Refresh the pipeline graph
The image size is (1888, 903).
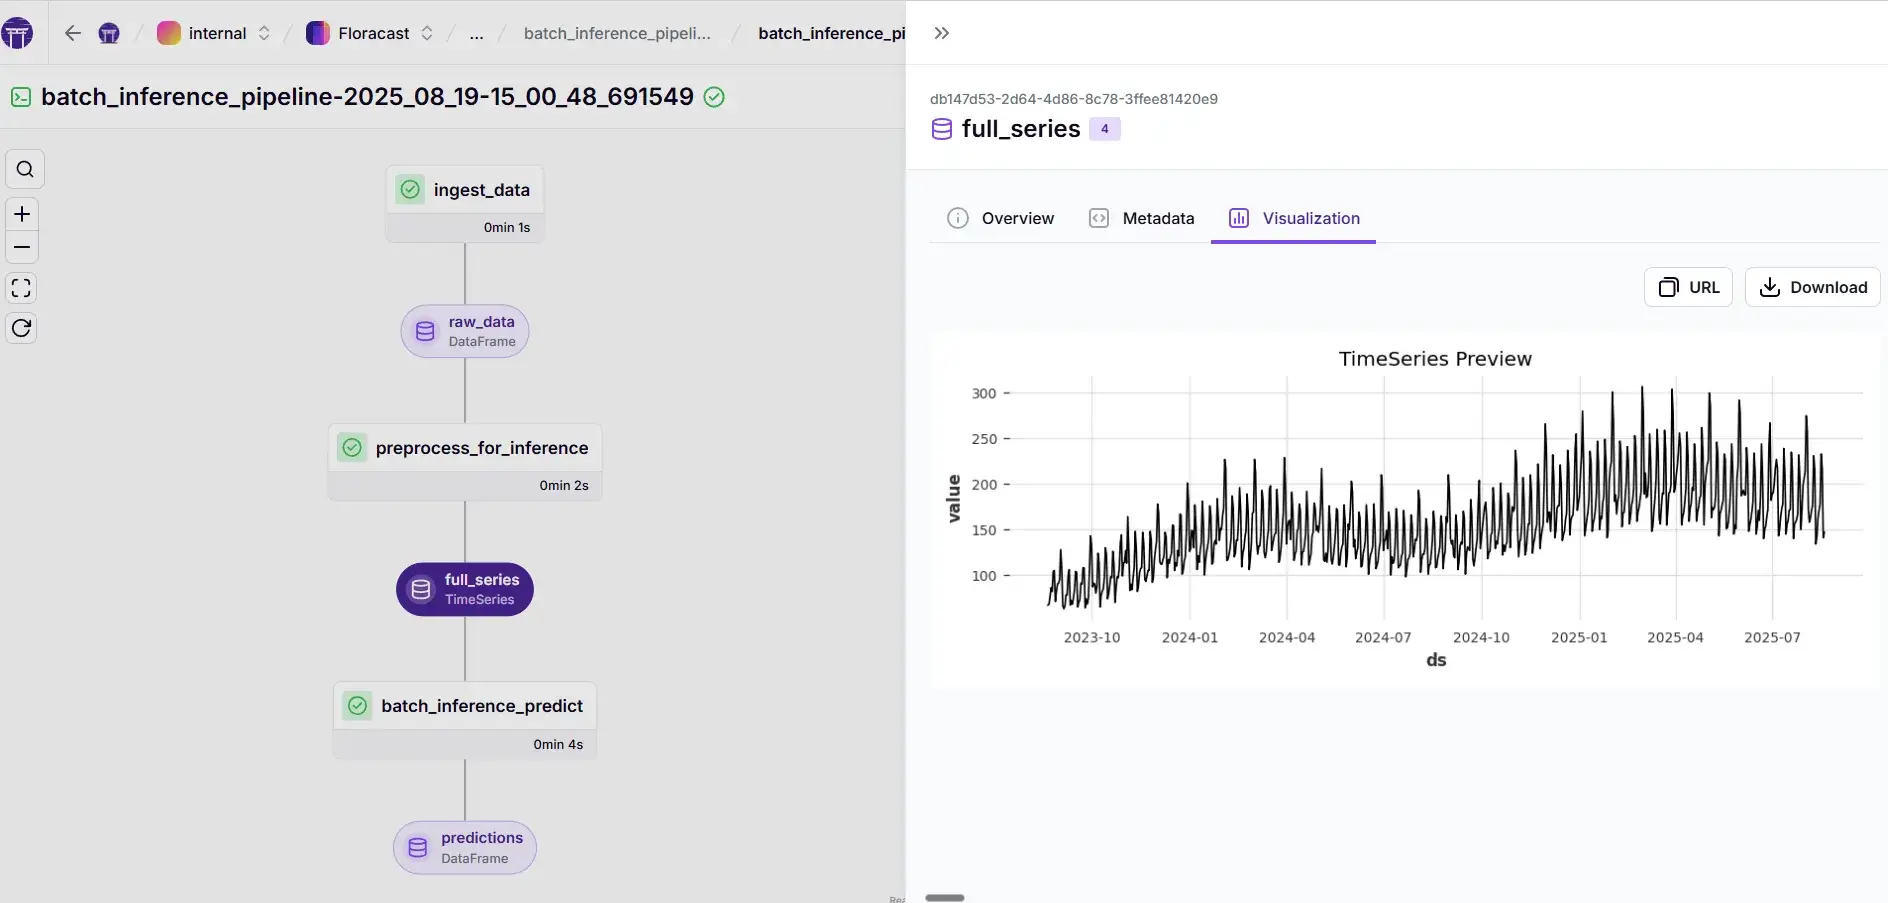[22, 328]
